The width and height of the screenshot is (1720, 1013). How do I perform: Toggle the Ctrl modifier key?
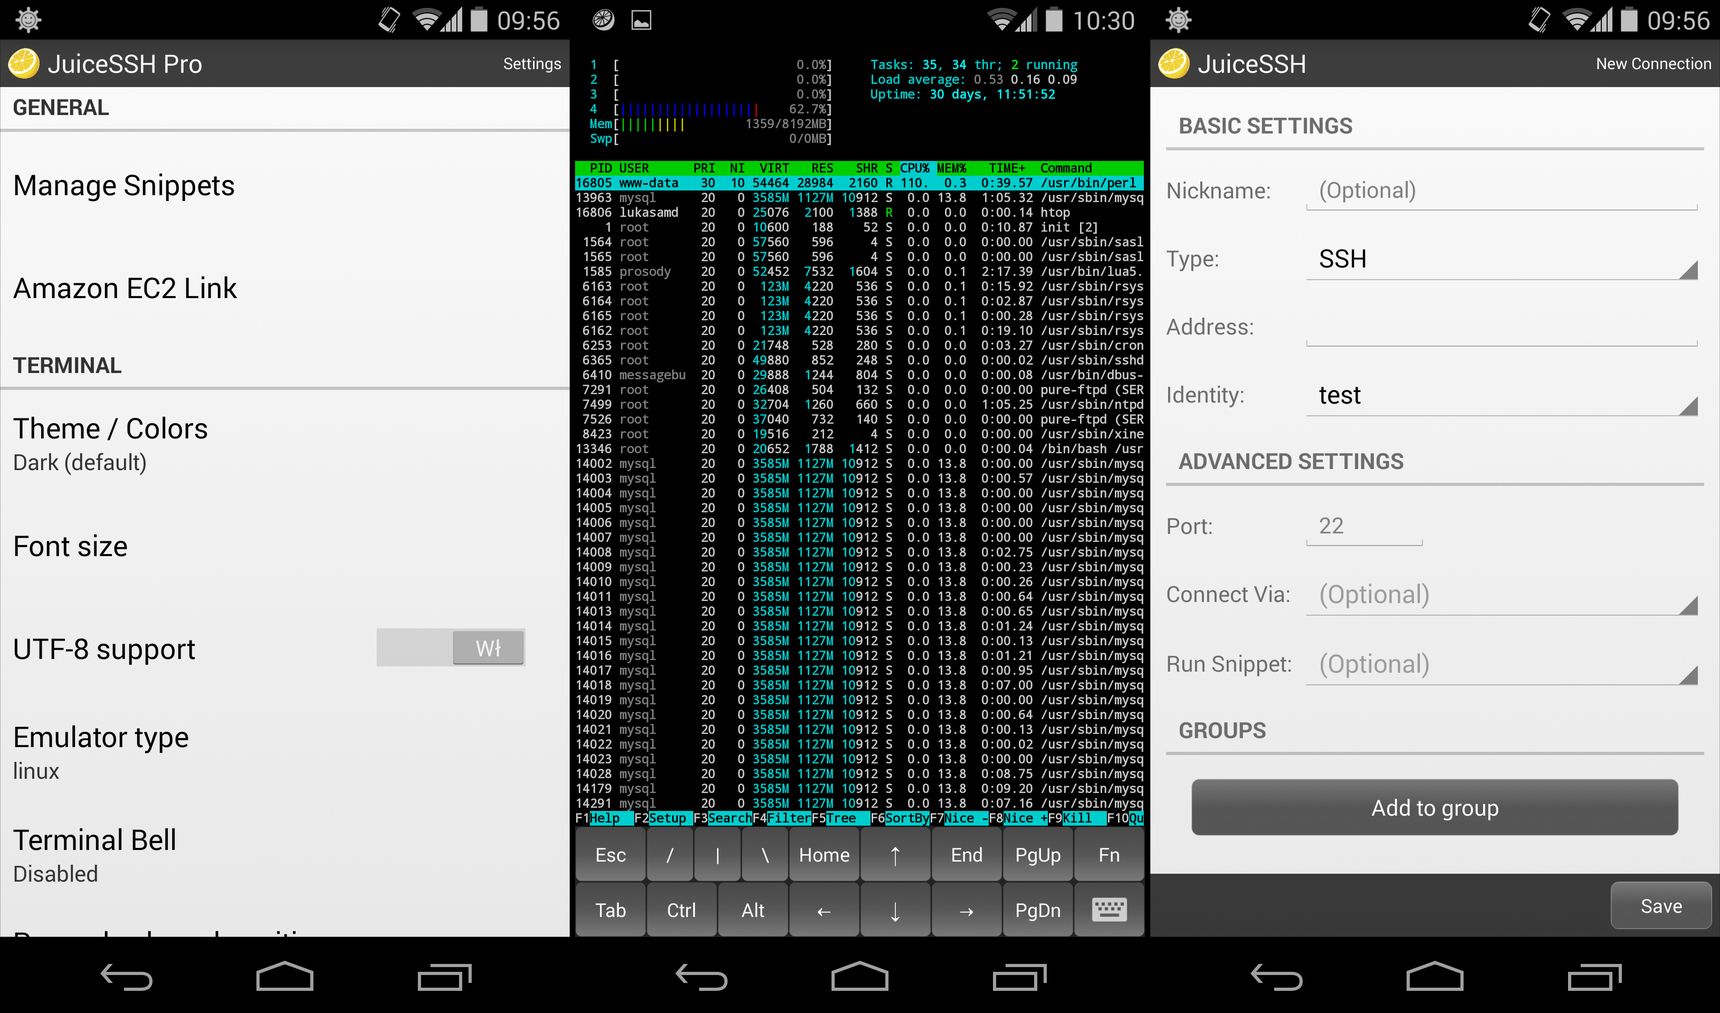click(681, 910)
